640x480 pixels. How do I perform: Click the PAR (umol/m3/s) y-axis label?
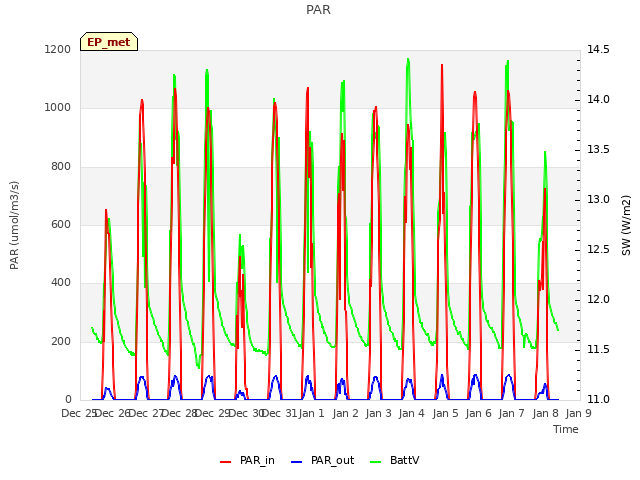click(x=14, y=225)
